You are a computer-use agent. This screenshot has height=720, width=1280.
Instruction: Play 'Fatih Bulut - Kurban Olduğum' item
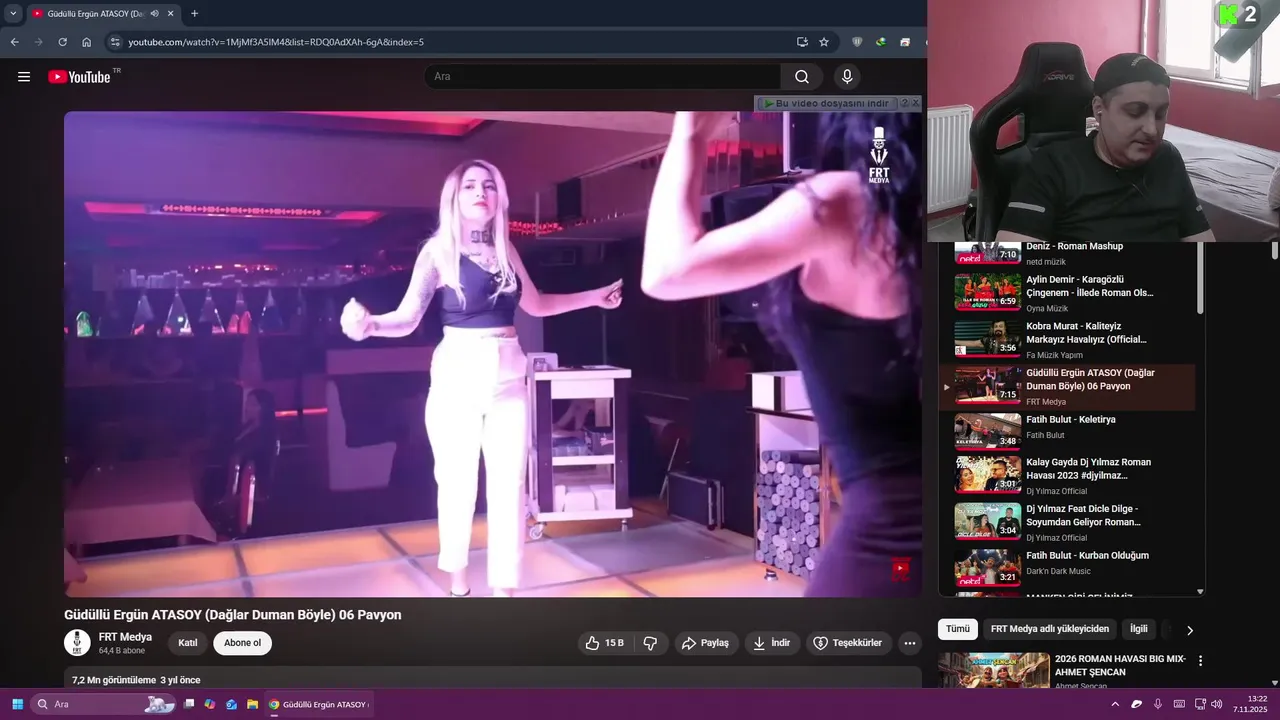[1066, 568]
